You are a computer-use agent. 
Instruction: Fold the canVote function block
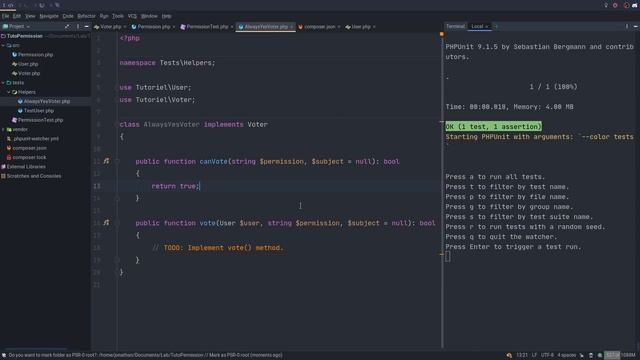click(x=117, y=162)
